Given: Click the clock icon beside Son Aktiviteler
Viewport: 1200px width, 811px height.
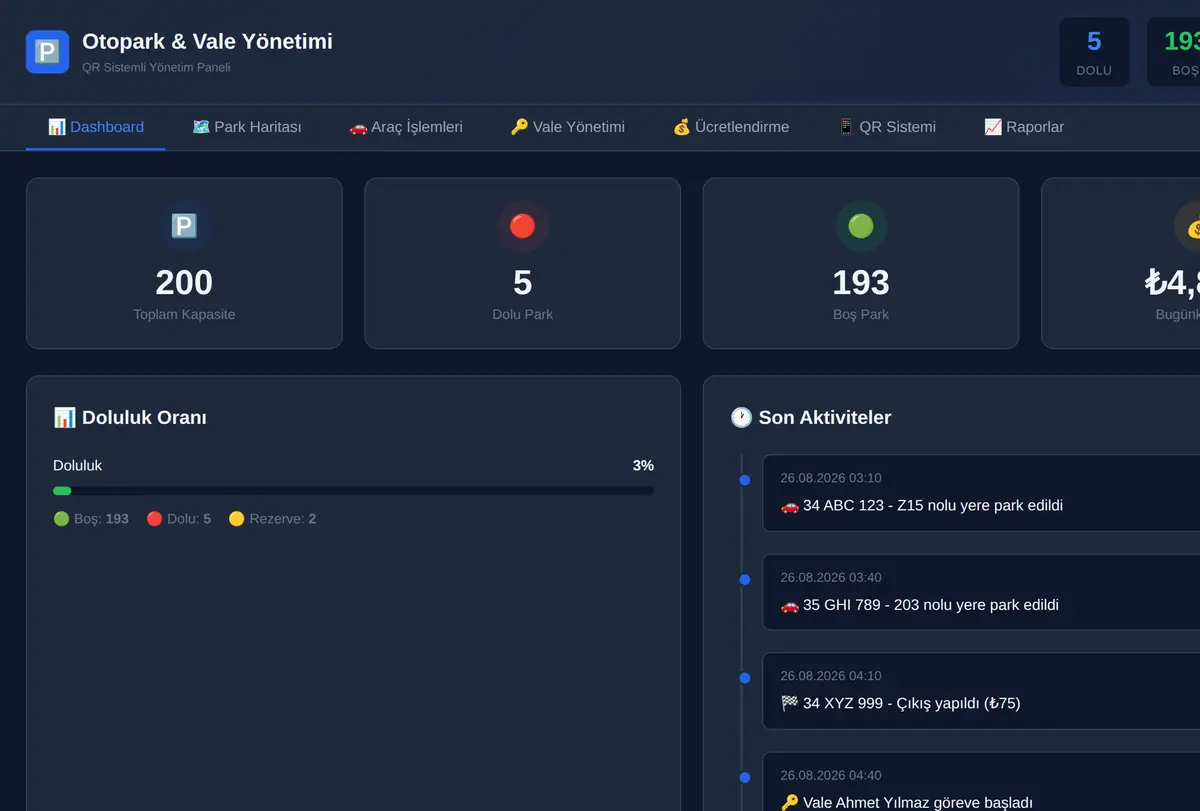Looking at the screenshot, I should coord(741,417).
